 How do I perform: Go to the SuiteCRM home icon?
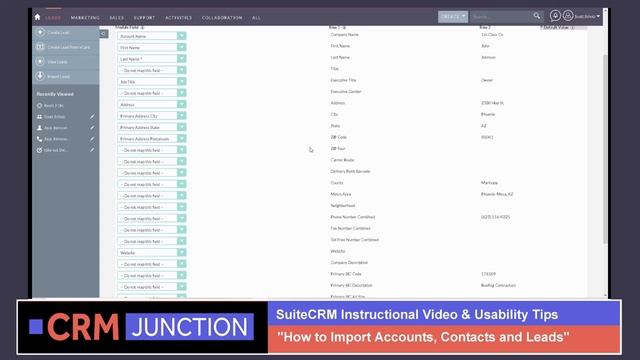pos(38,17)
